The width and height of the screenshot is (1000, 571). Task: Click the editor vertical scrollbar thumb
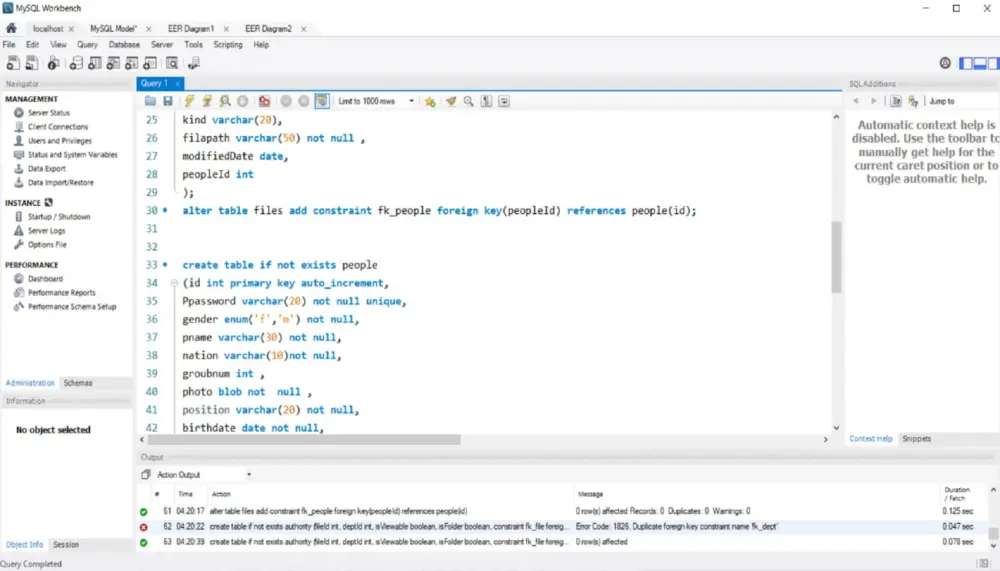click(836, 257)
